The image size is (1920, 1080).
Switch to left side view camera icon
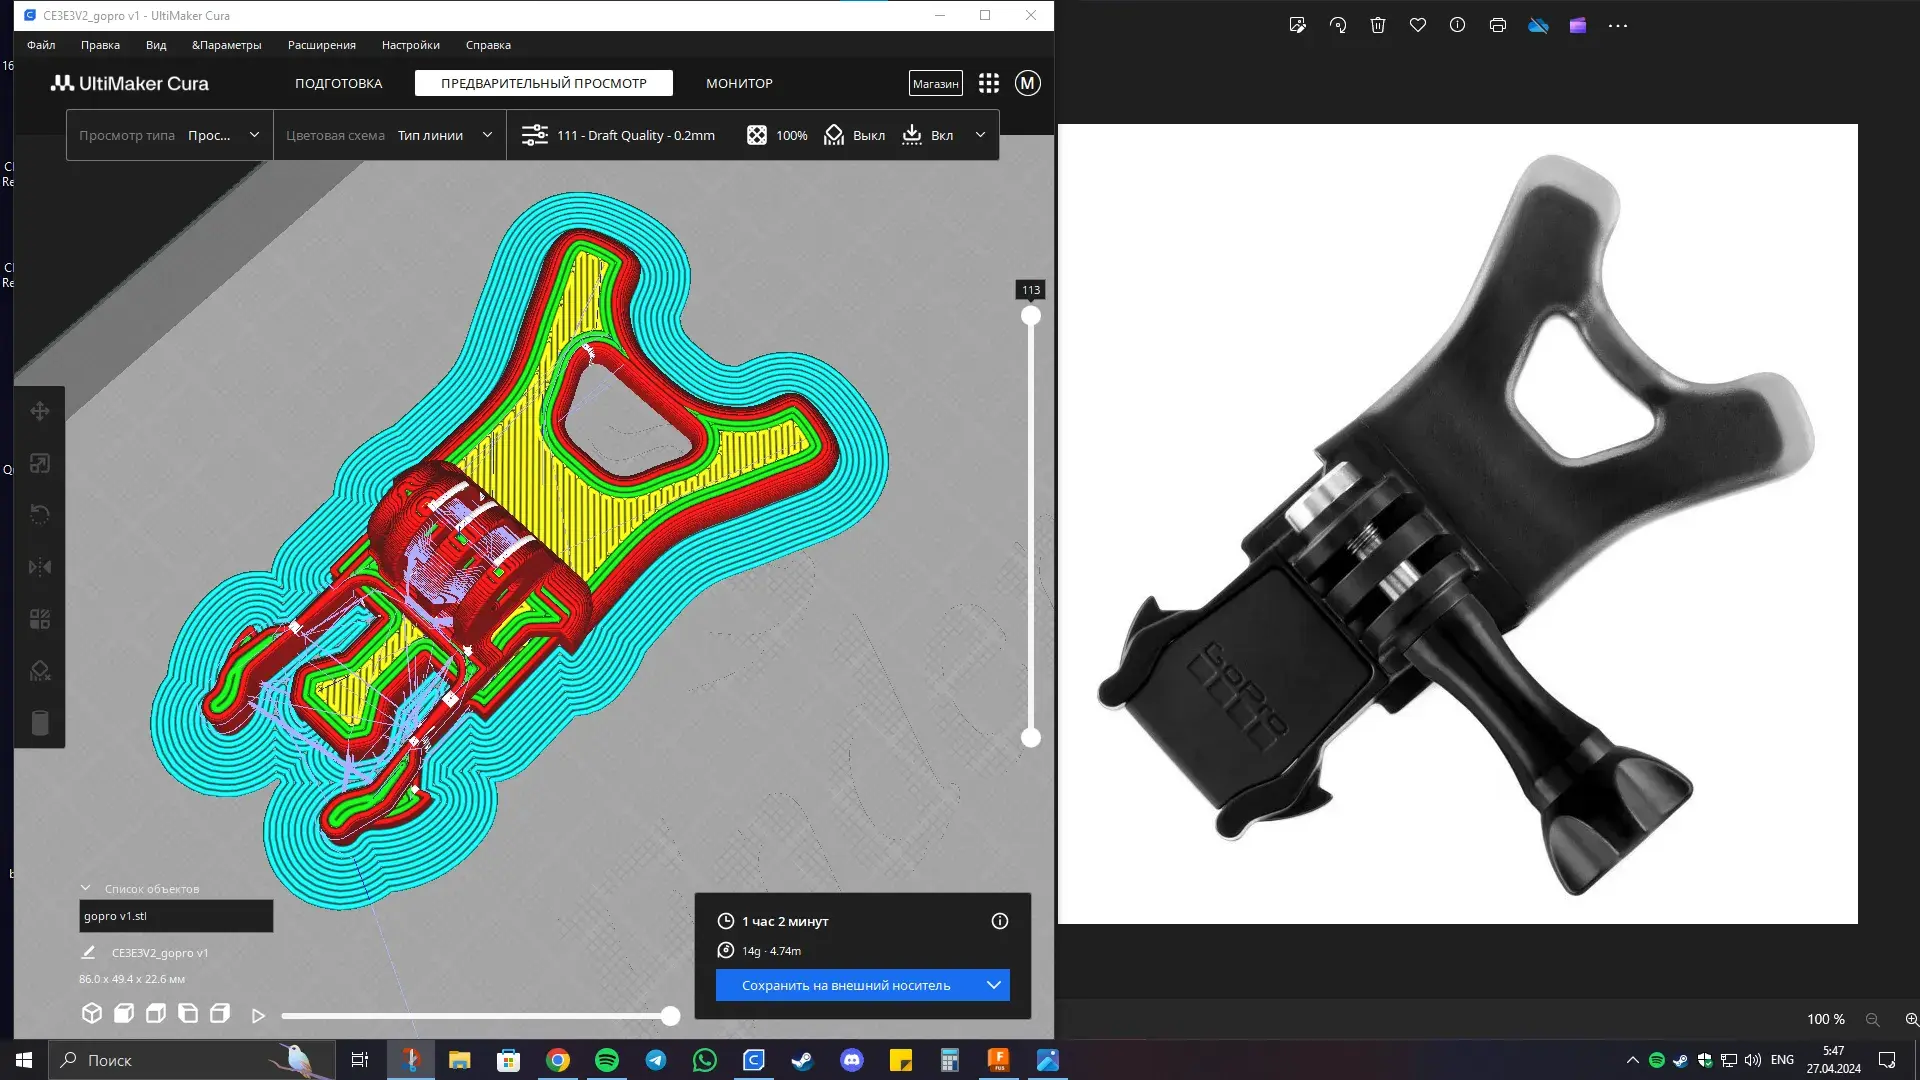(188, 1013)
